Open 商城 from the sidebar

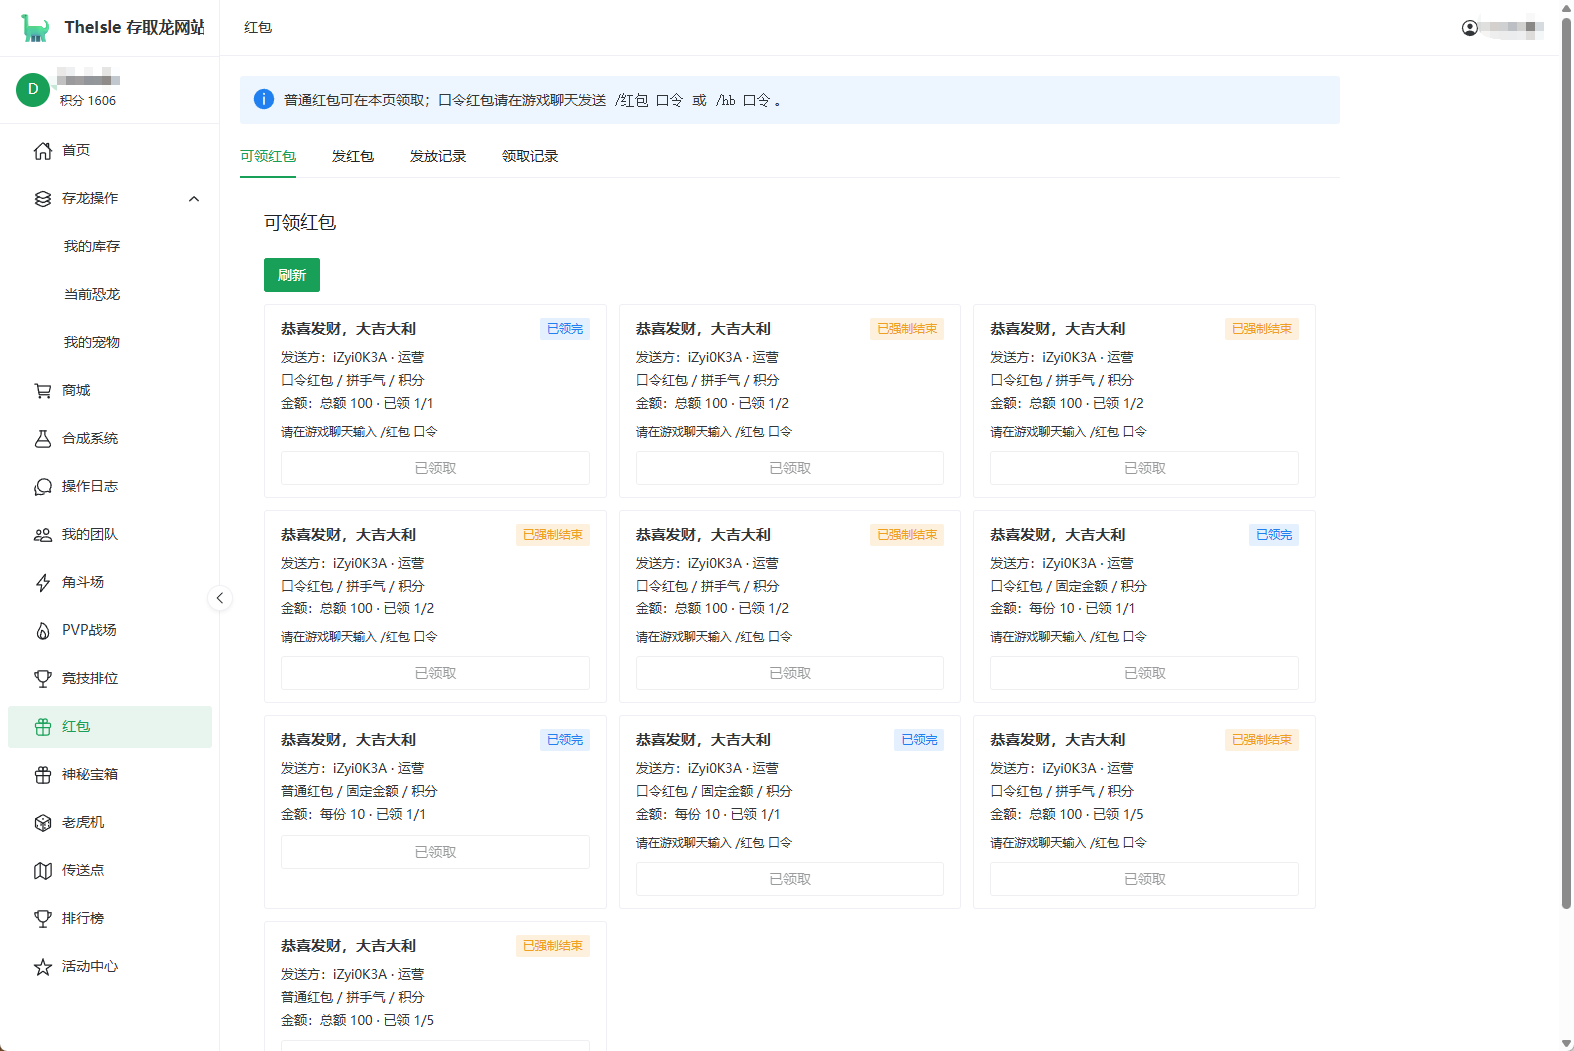click(110, 390)
